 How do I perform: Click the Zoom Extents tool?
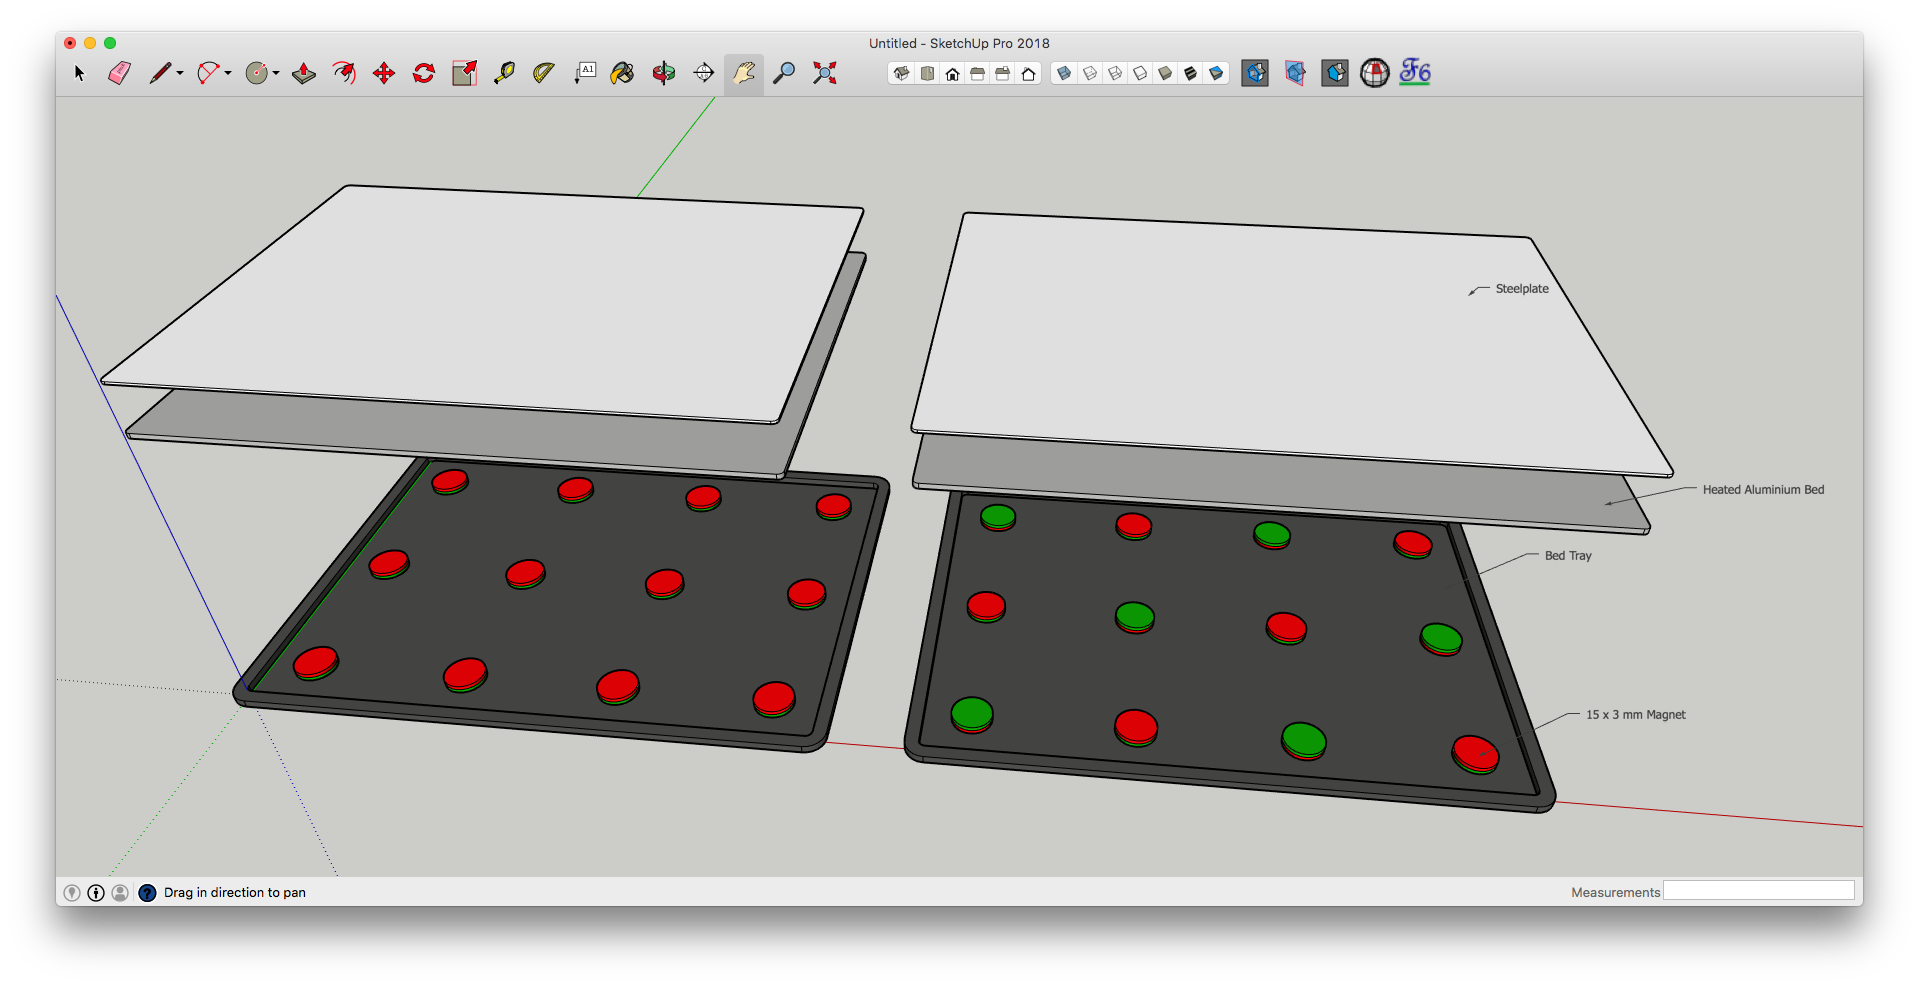(824, 73)
